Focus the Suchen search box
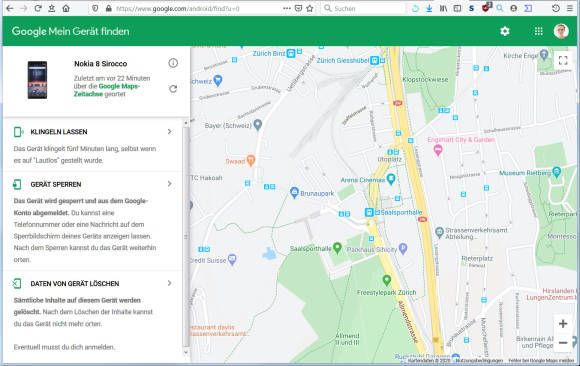Image resolution: width=580 pixels, height=366 pixels. tap(362, 9)
